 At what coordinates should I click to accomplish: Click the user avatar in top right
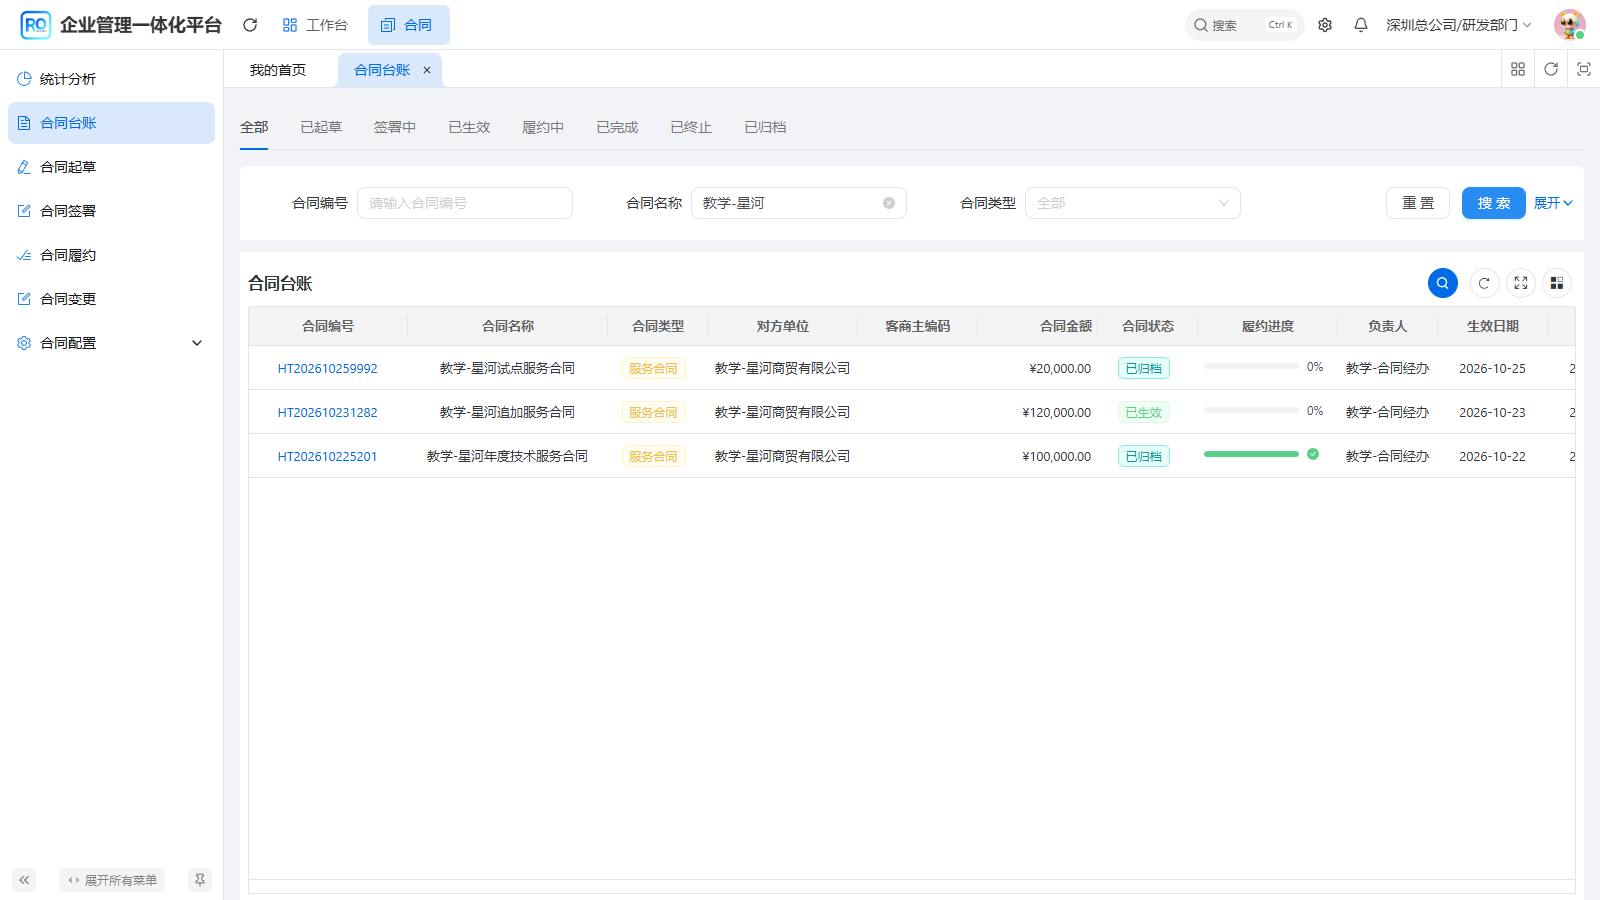click(x=1570, y=25)
